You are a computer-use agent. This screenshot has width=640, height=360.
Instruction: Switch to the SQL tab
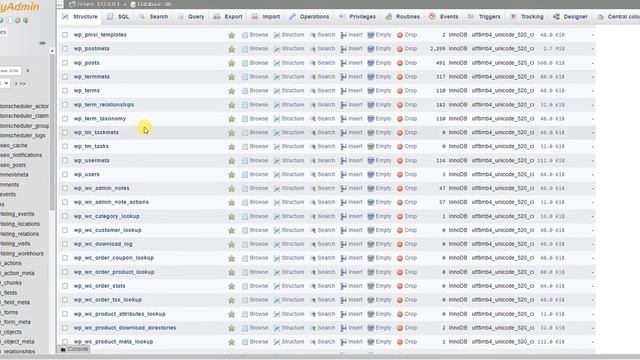[x=119, y=17]
